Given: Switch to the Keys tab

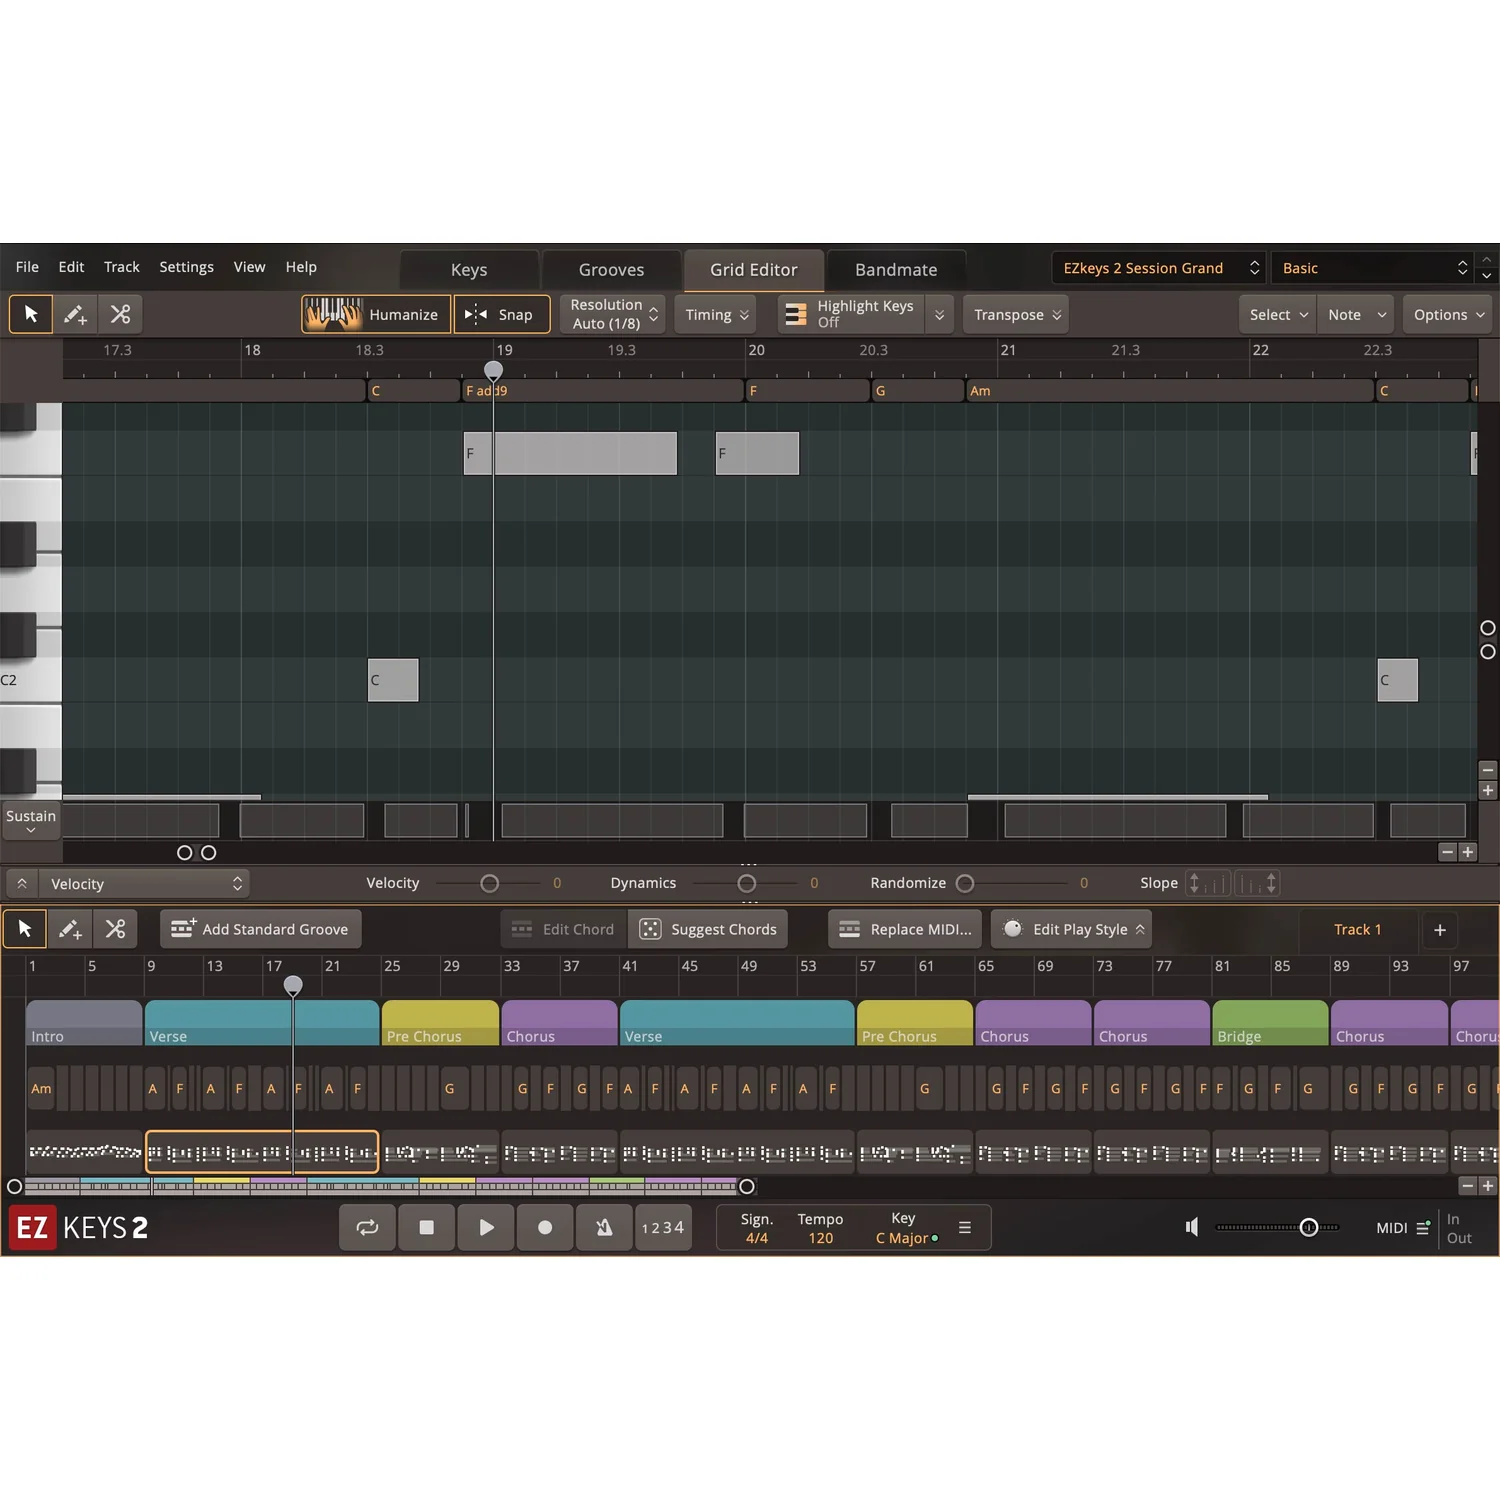Looking at the screenshot, I should click(469, 270).
